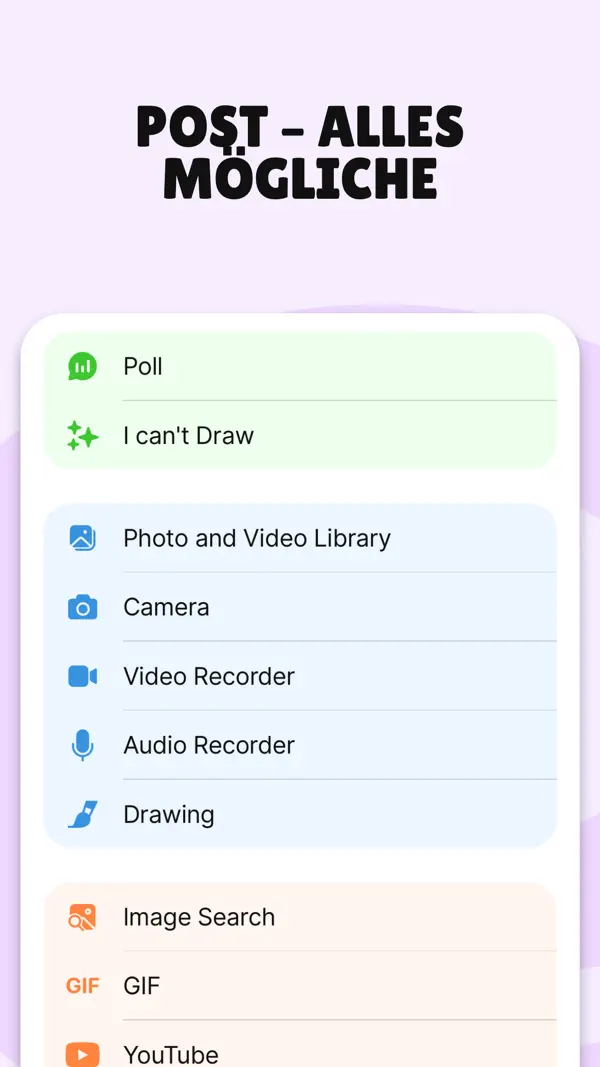
Task: Tap the green Poll icon
Action: [x=83, y=366]
